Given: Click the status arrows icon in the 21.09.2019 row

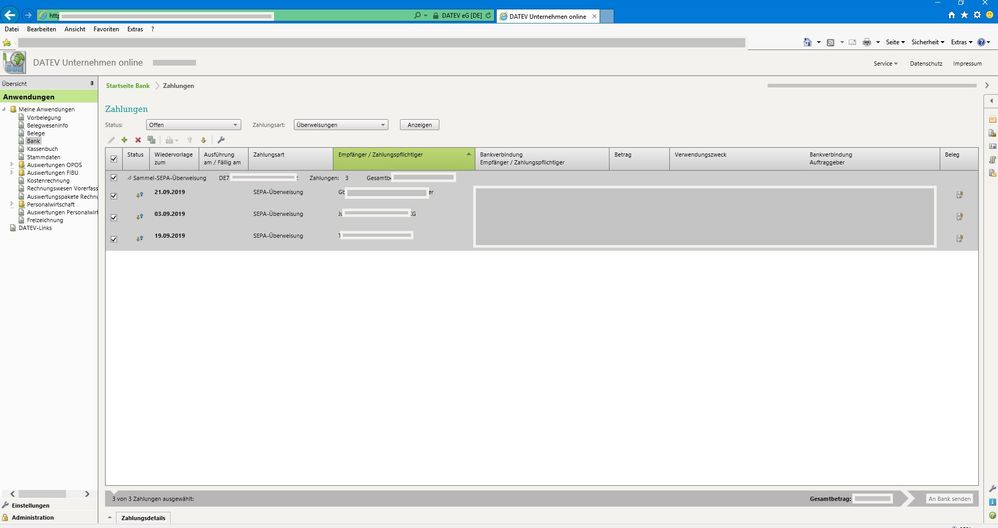Looking at the screenshot, I should click(x=139, y=195).
